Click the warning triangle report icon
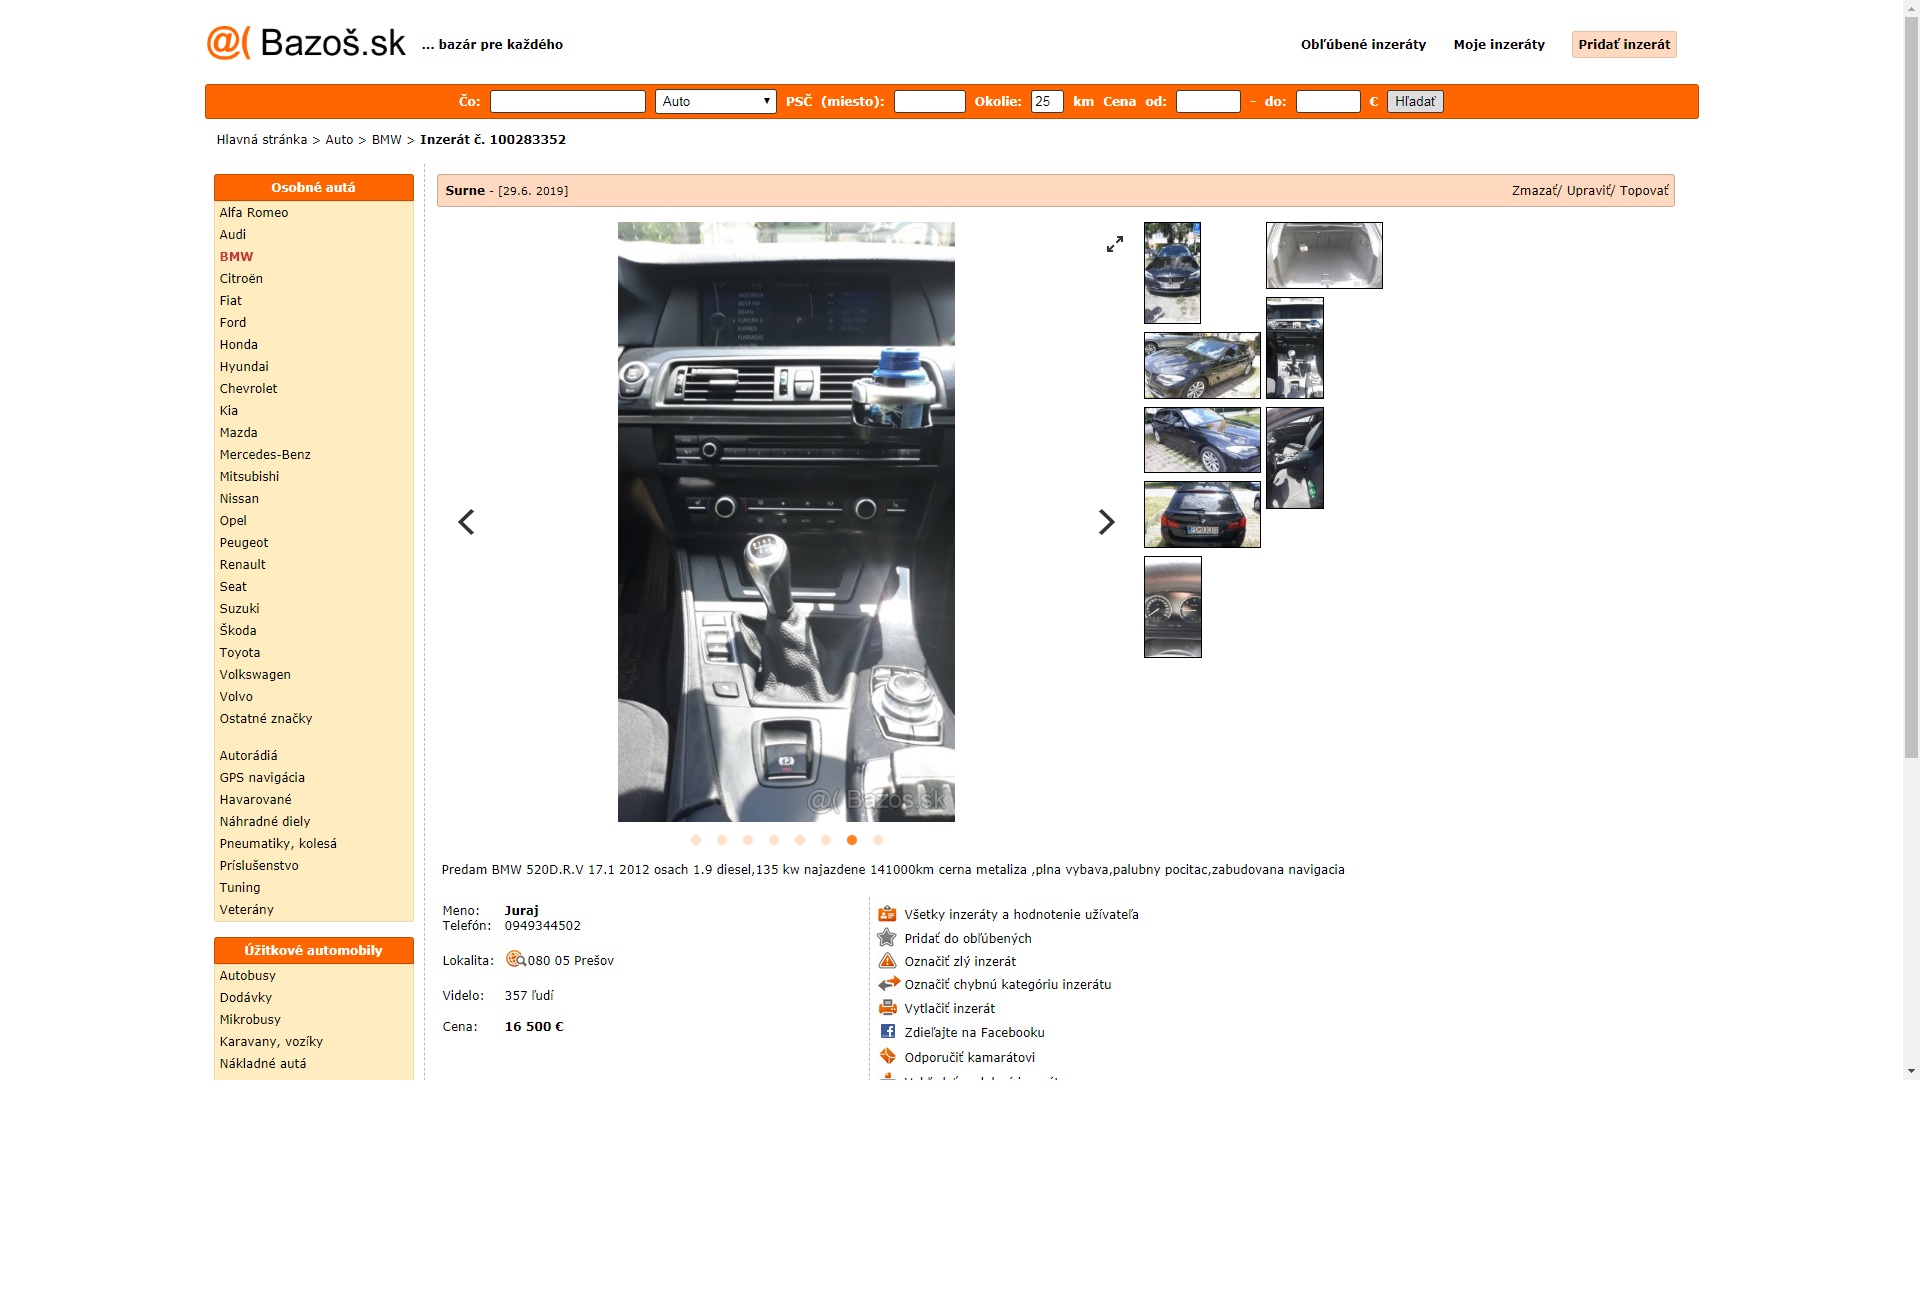Image resolution: width=1920 pixels, height=1314 pixels. (x=887, y=961)
